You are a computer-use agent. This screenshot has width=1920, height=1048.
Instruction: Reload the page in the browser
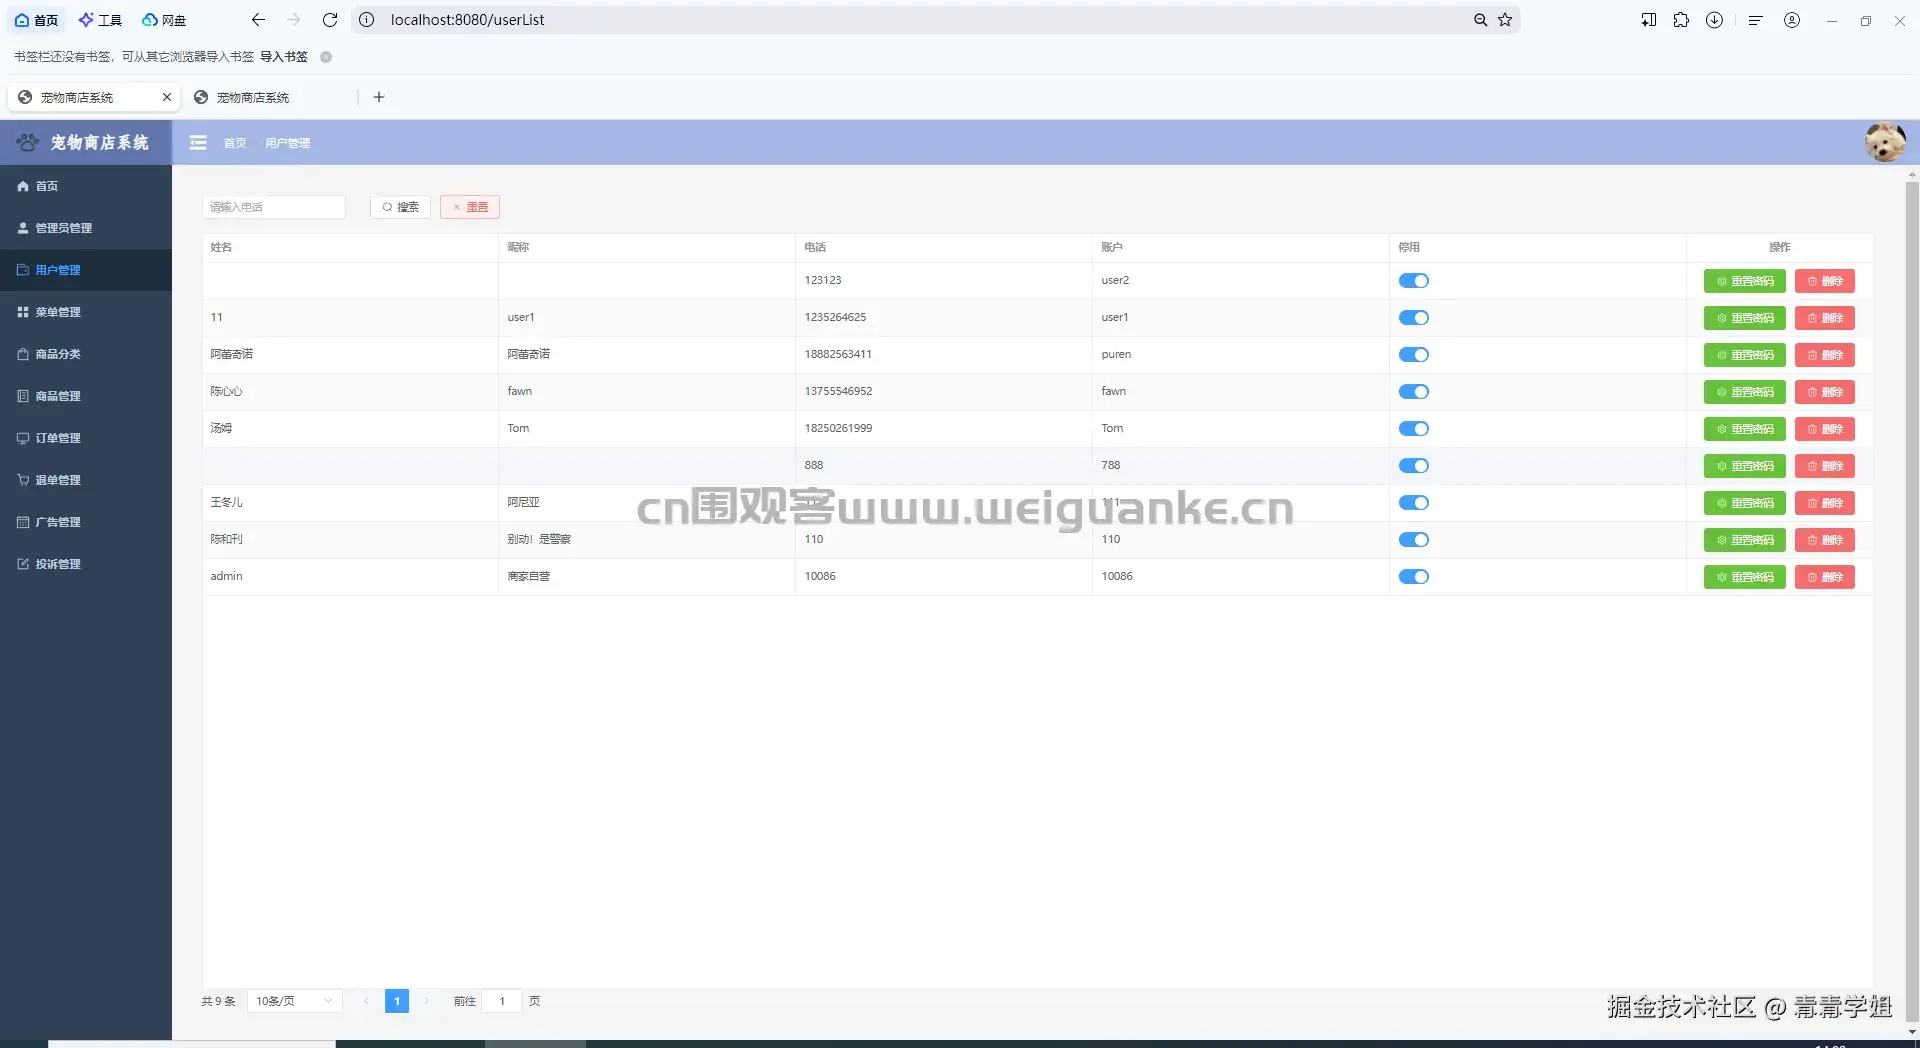(330, 20)
